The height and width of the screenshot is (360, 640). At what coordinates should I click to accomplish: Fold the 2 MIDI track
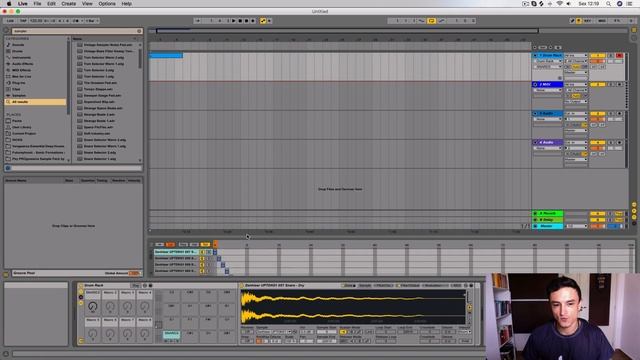(535, 84)
